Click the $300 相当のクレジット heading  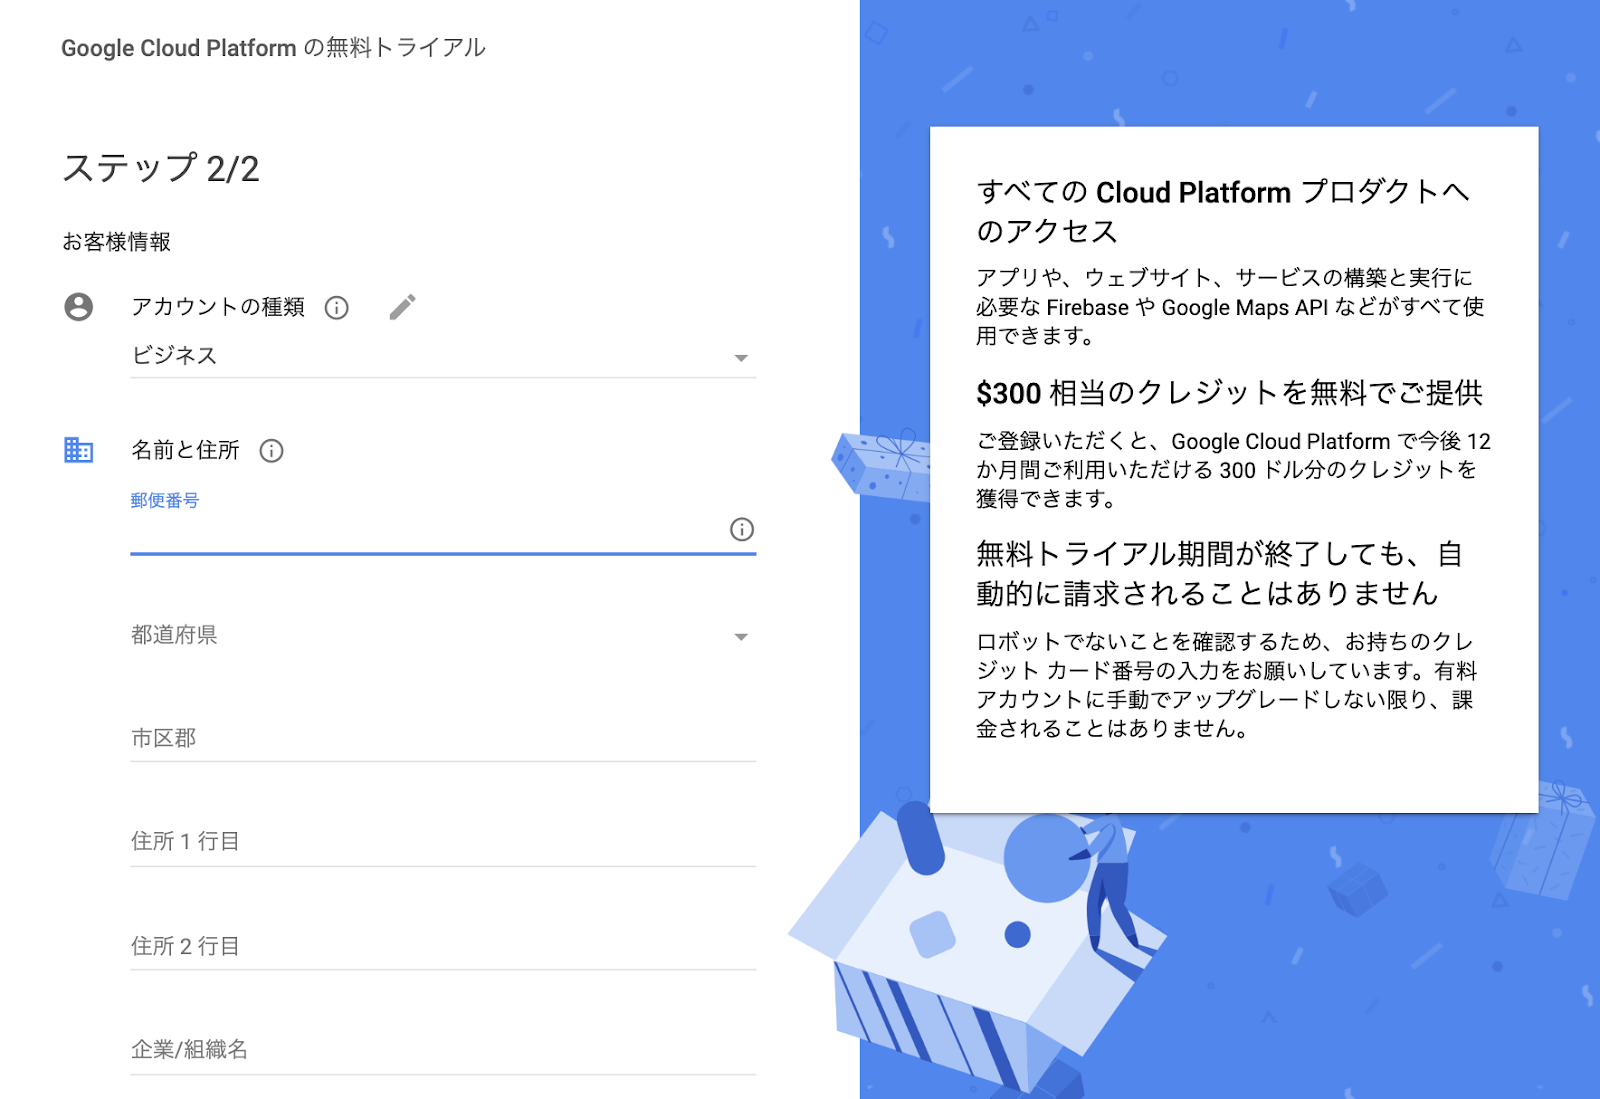tap(1230, 393)
